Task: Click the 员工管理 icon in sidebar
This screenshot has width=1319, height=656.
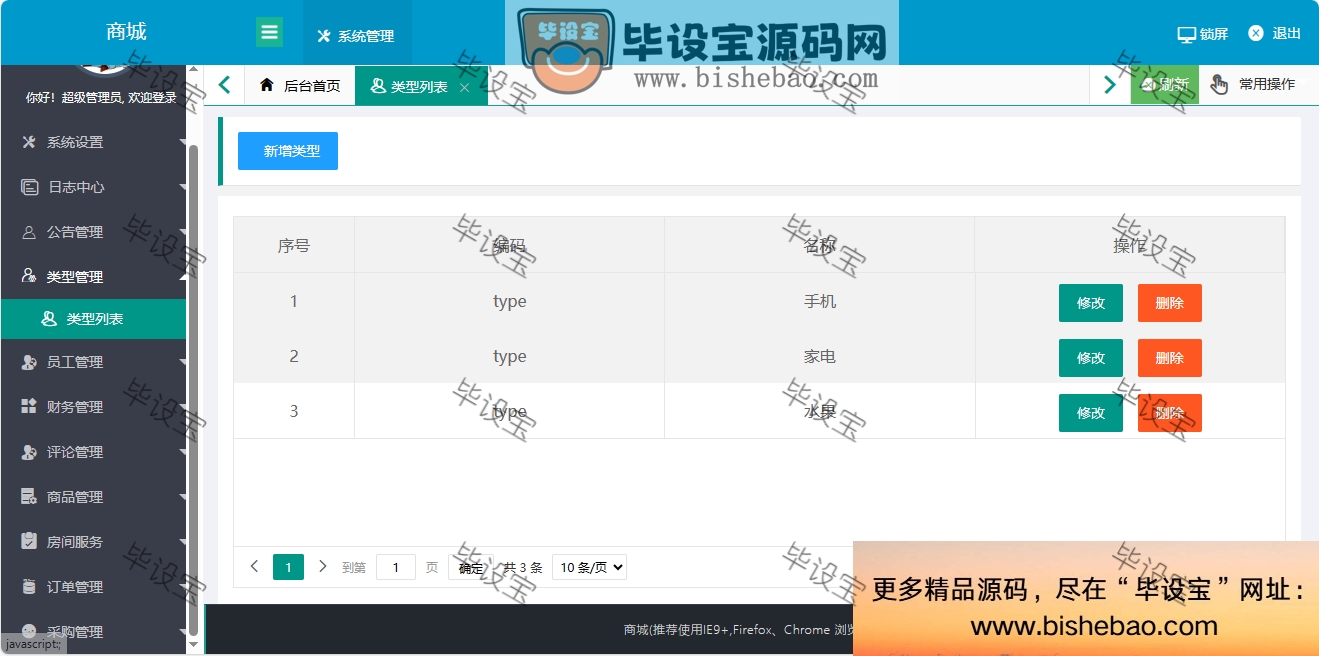Action: point(29,362)
